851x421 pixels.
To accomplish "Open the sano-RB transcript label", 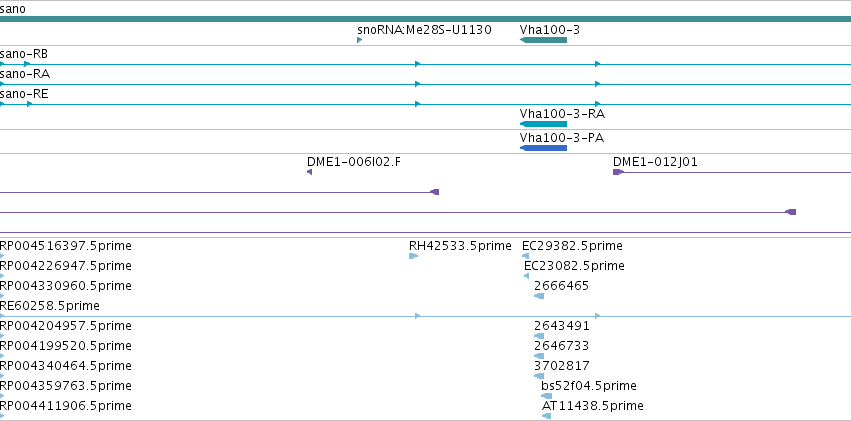I will point(24,54).
